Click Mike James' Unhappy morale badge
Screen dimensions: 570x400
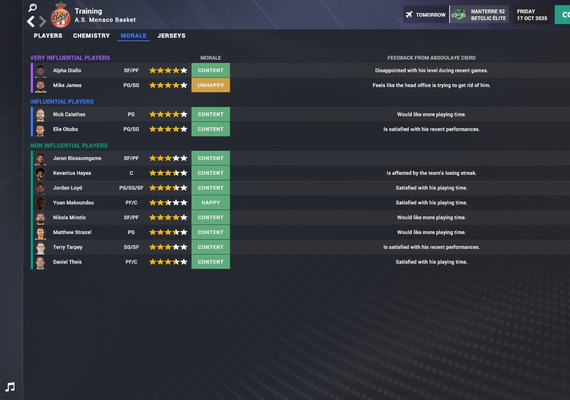[210, 85]
